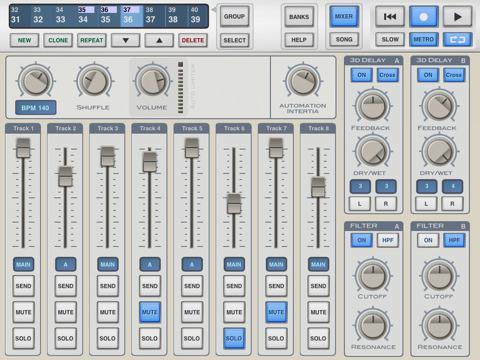This screenshot has height=360, width=480.
Task: Enable Filter B ON button
Action: [428, 240]
